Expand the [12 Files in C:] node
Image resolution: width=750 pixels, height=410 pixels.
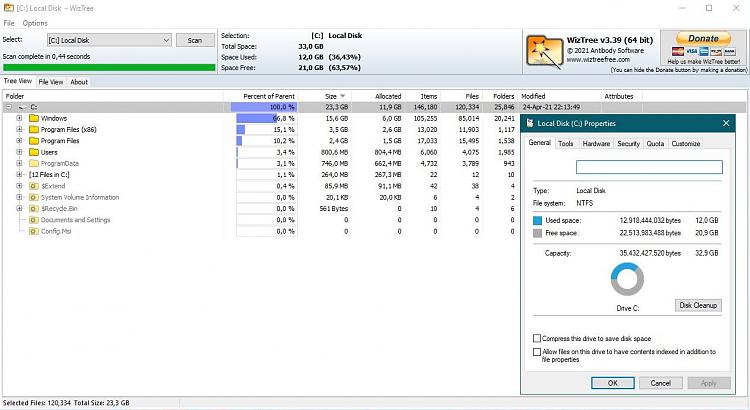click(20, 175)
